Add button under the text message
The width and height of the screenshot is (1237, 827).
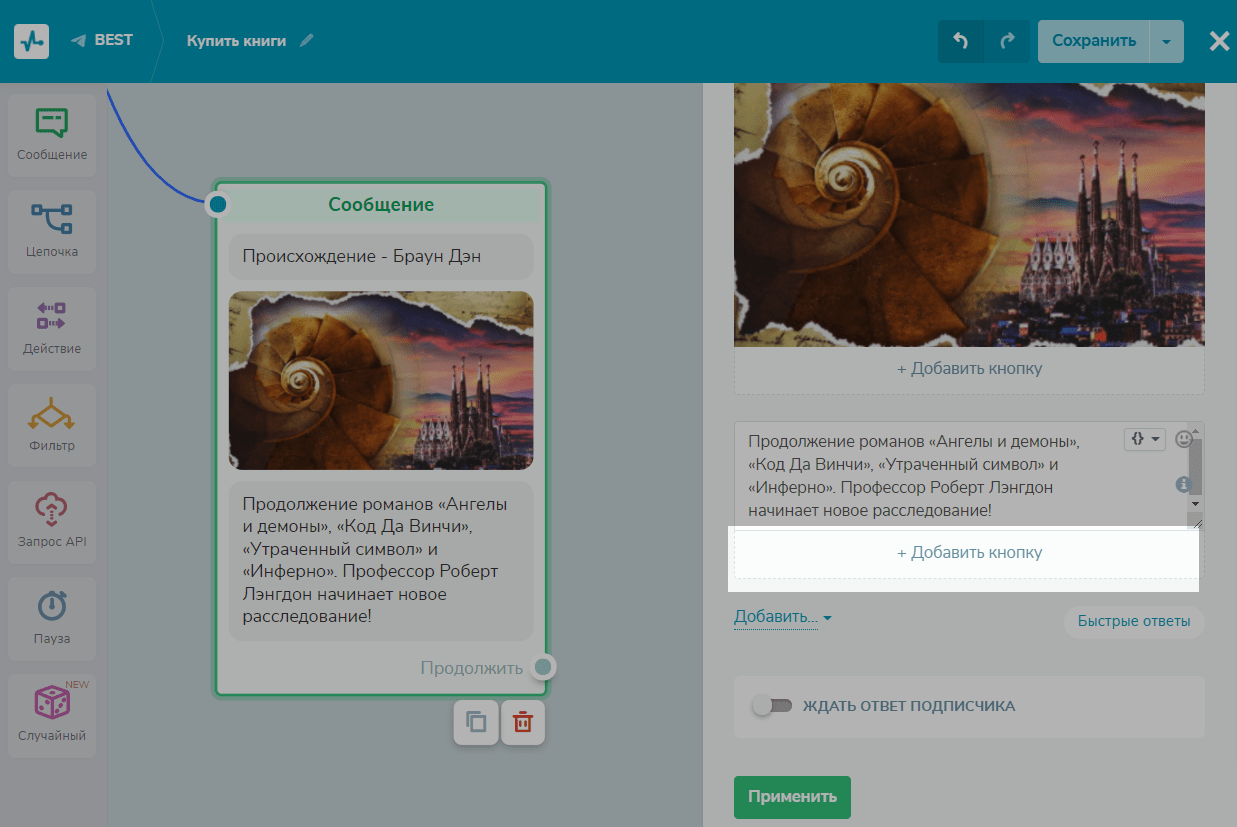969,553
